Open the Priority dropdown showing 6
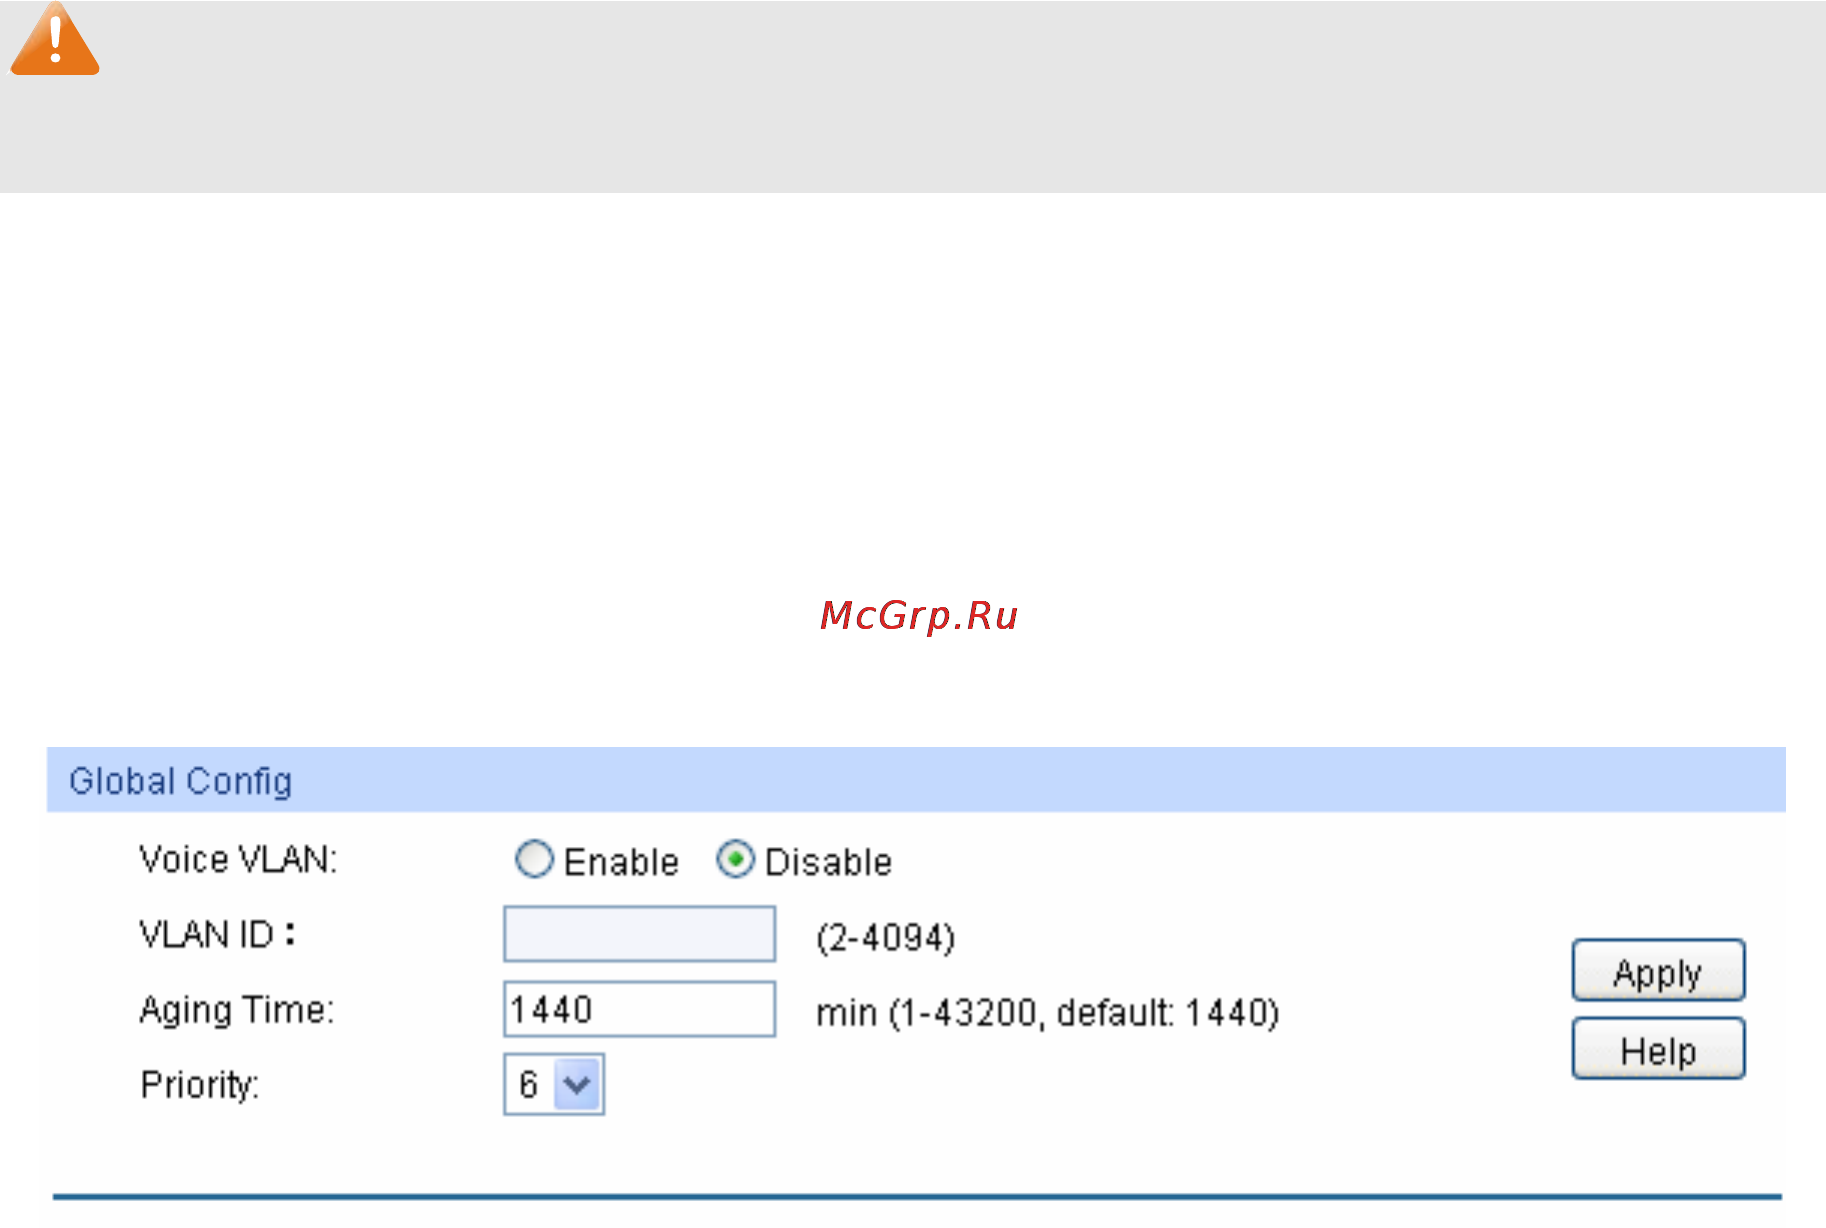This screenshot has height=1228, width=1826. point(554,1084)
